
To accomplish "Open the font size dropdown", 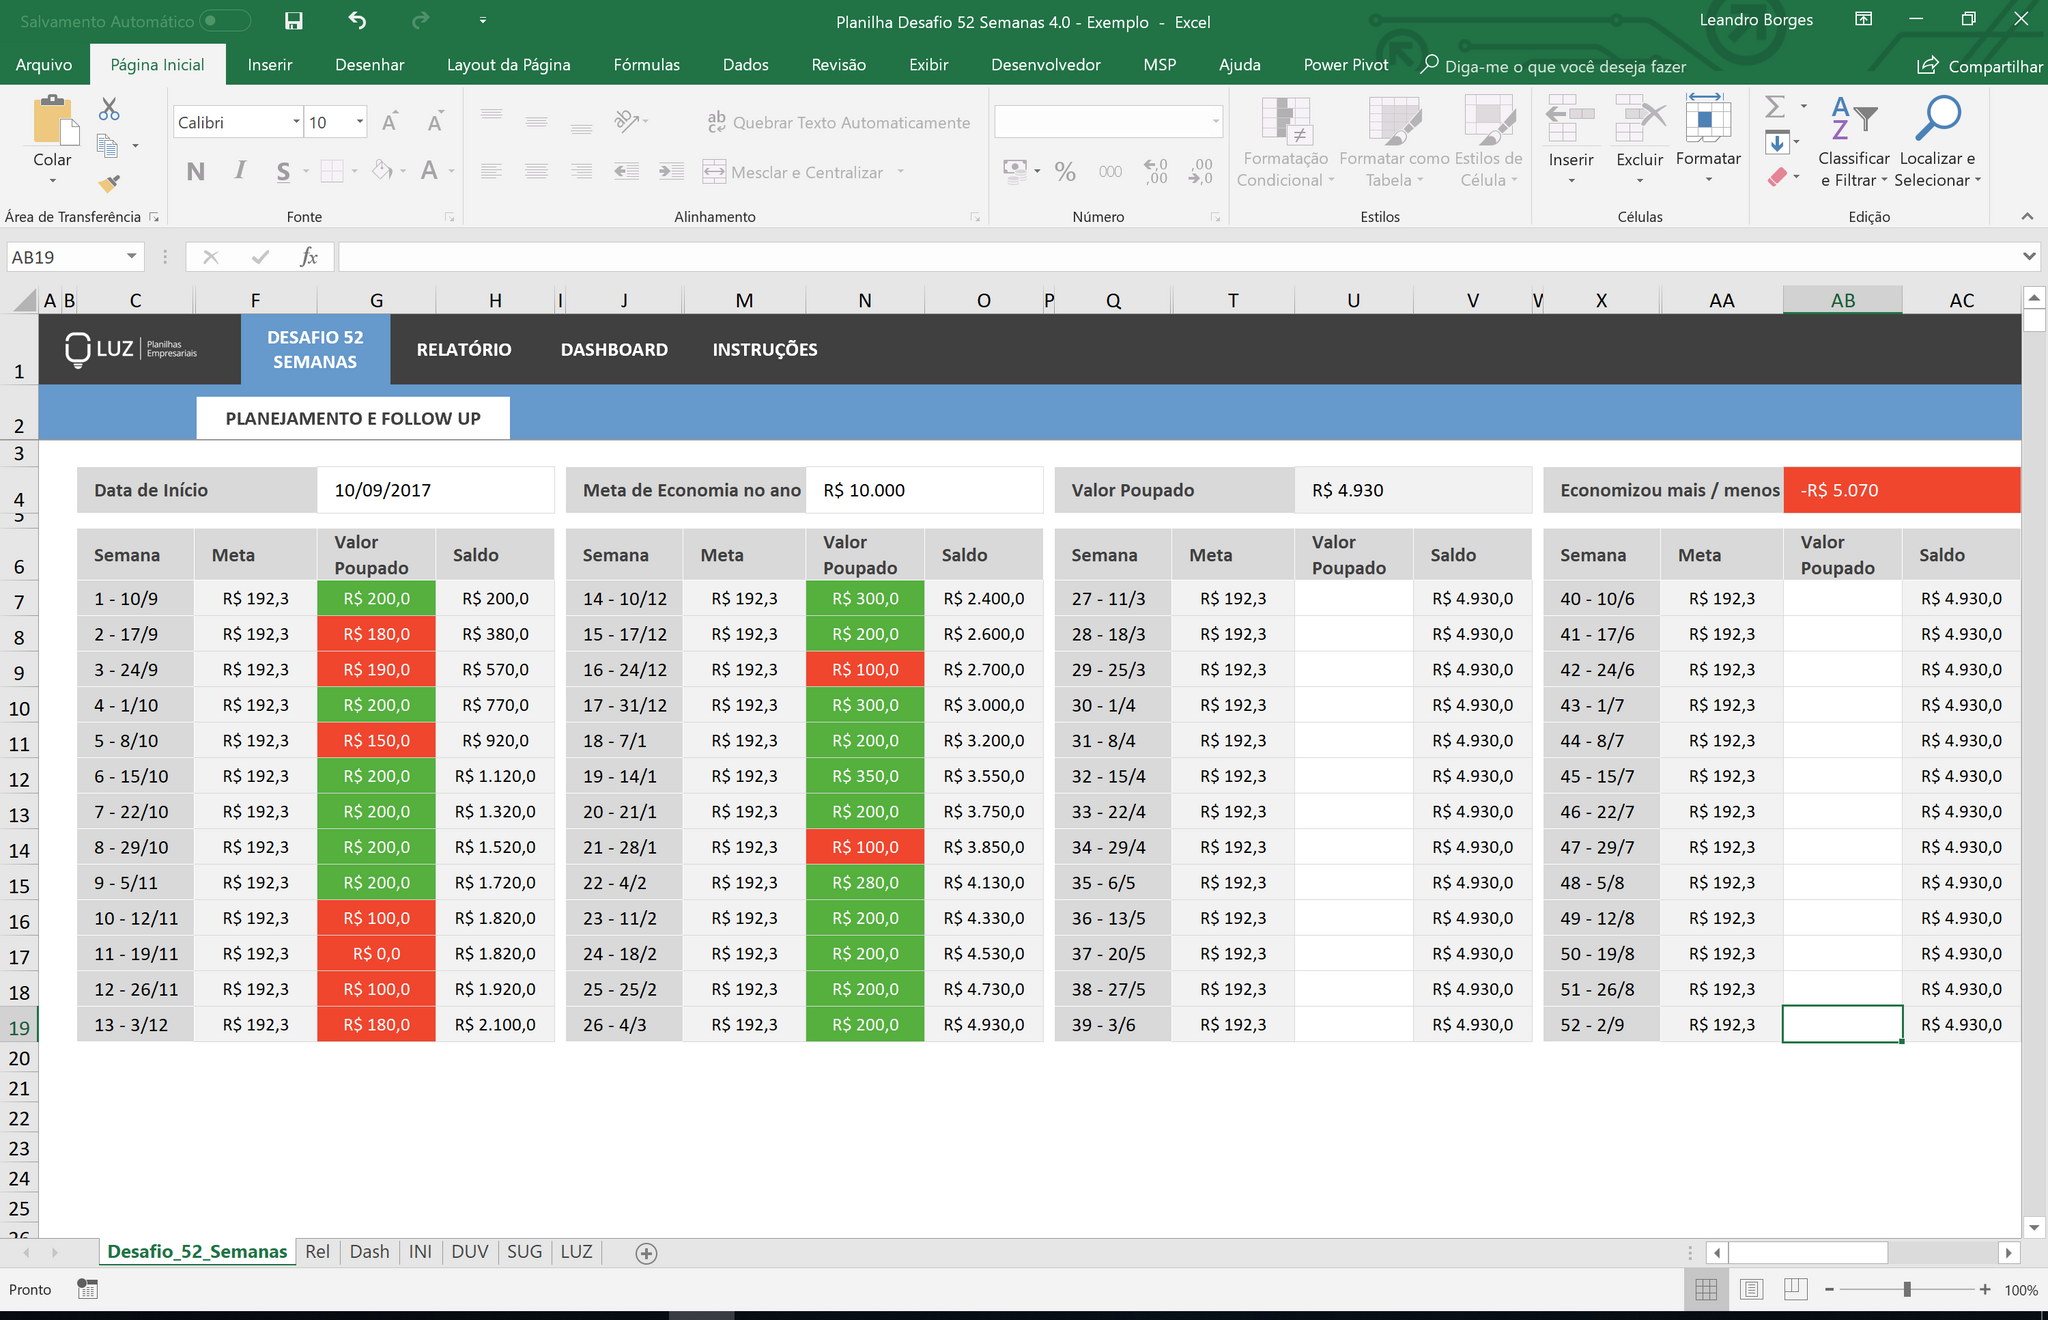I will click(360, 122).
